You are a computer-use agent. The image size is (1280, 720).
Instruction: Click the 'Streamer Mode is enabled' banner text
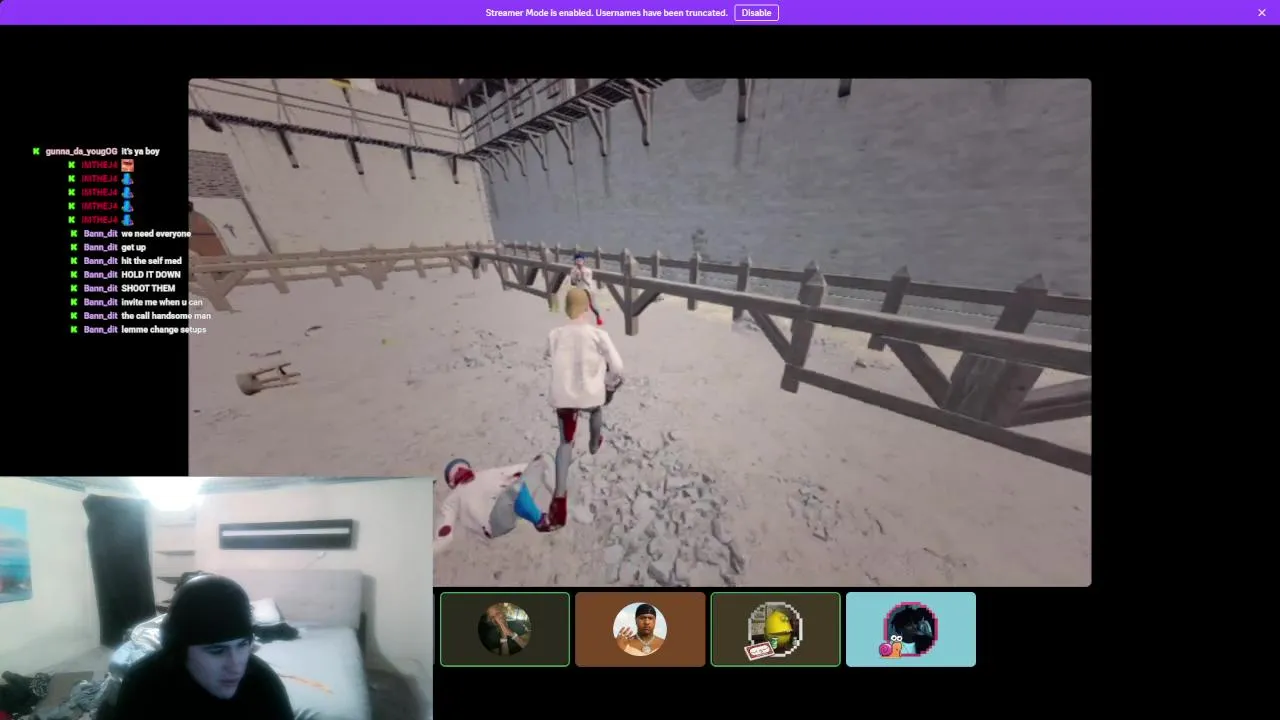606,13
